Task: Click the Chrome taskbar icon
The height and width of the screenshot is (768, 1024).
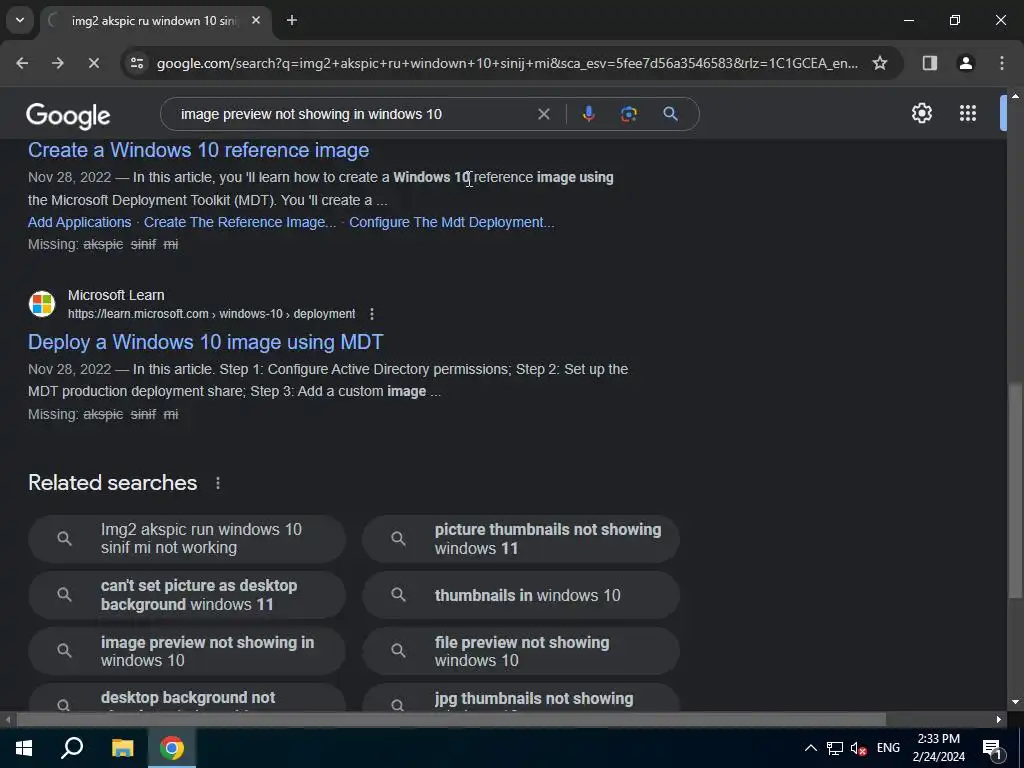Action: [172, 748]
